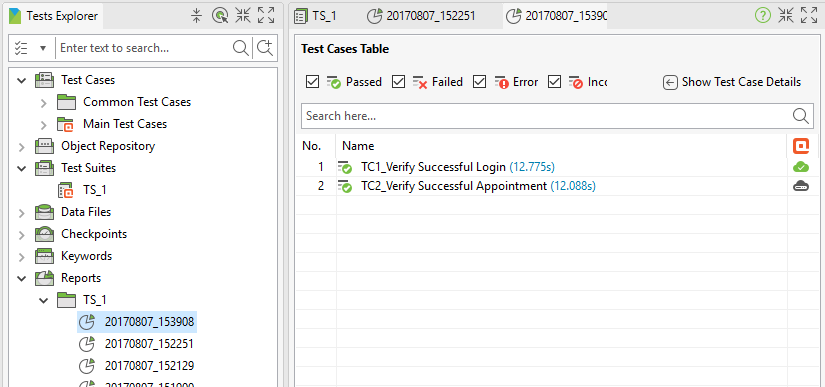Click the search magnifier icon in Tests Explorer

pyautogui.click(x=240, y=48)
